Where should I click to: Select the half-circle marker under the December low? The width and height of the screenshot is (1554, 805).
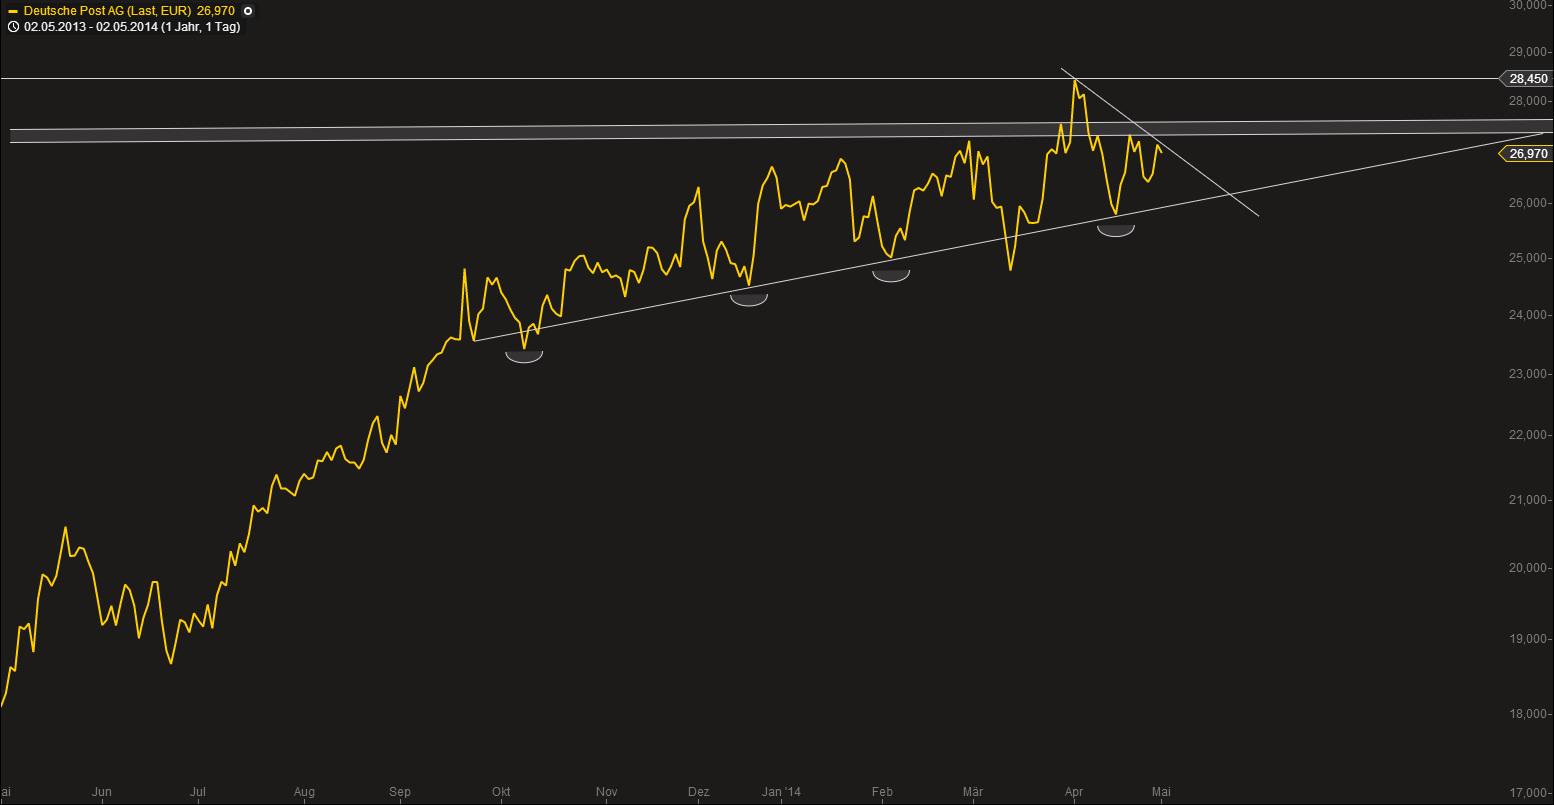(x=749, y=299)
